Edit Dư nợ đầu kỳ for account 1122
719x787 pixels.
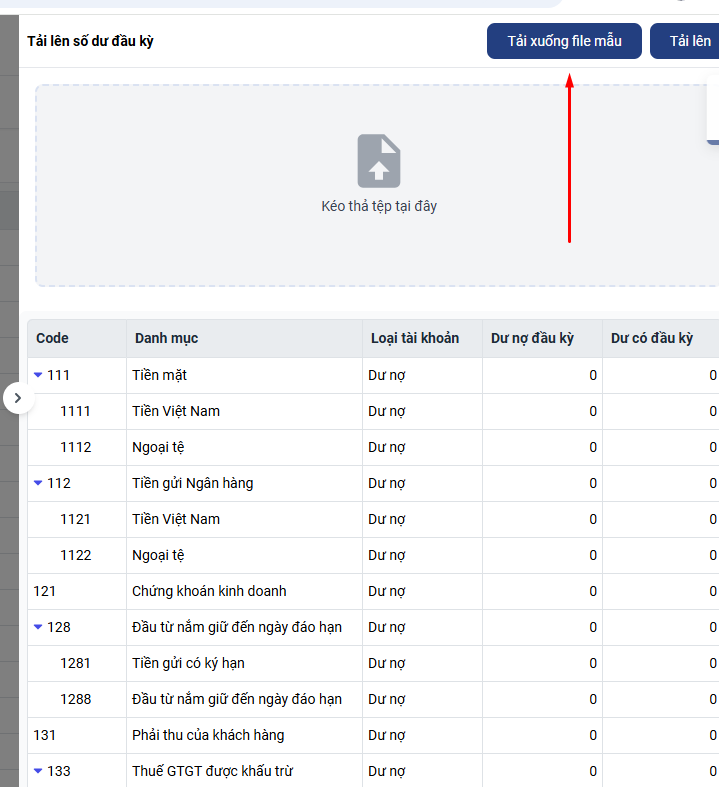(x=542, y=555)
